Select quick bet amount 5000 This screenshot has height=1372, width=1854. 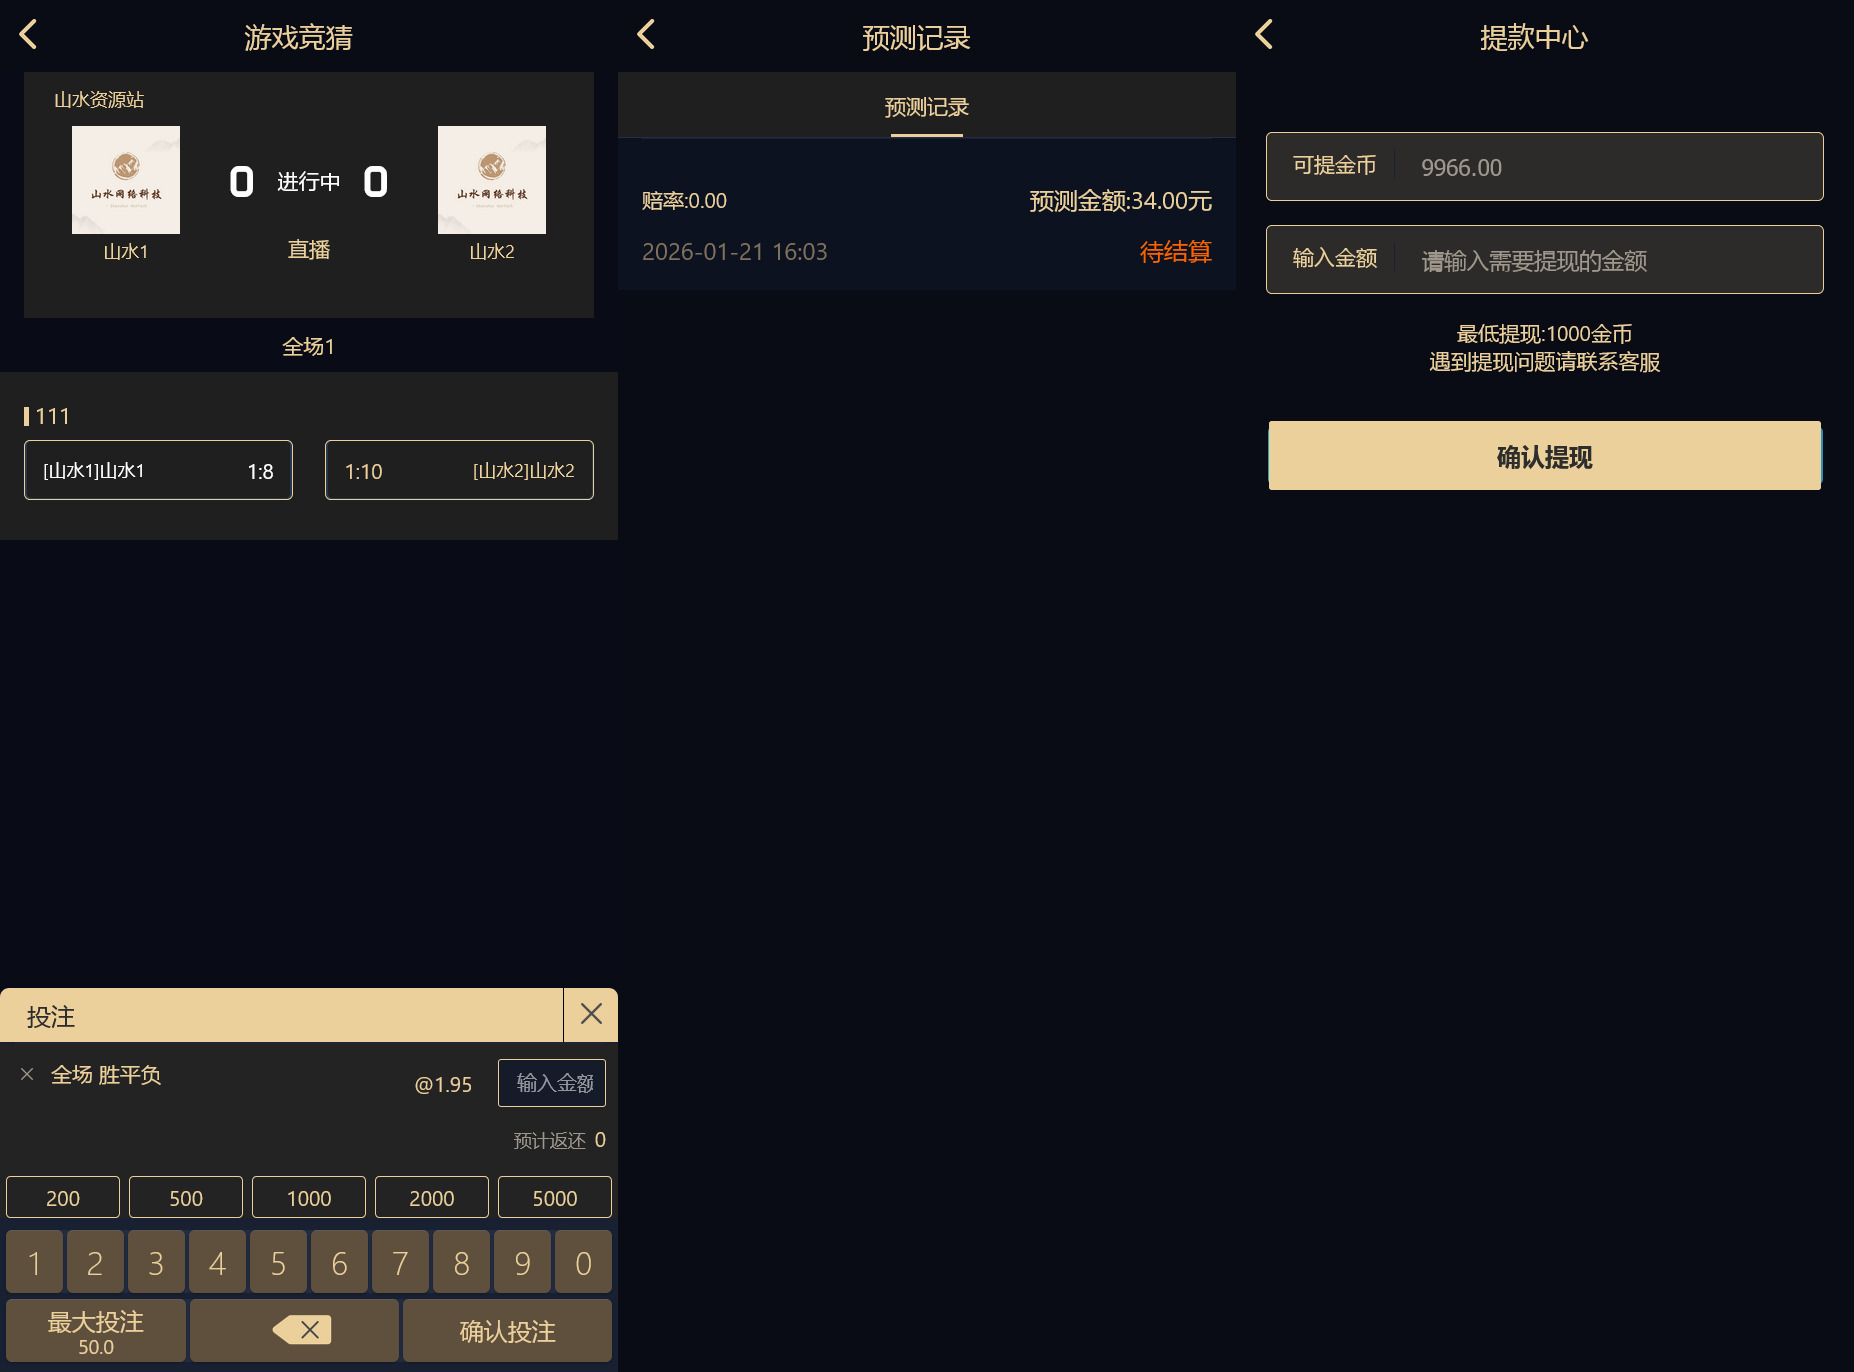click(554, 1197)
